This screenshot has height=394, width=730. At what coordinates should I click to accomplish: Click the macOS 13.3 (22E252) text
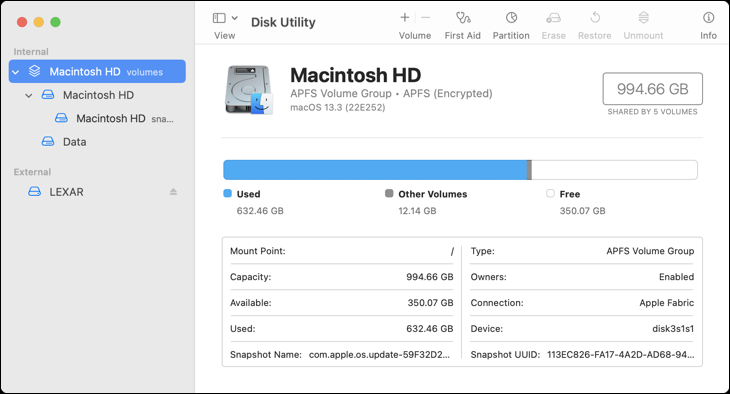pyautogui.click(x=338, y=108)
